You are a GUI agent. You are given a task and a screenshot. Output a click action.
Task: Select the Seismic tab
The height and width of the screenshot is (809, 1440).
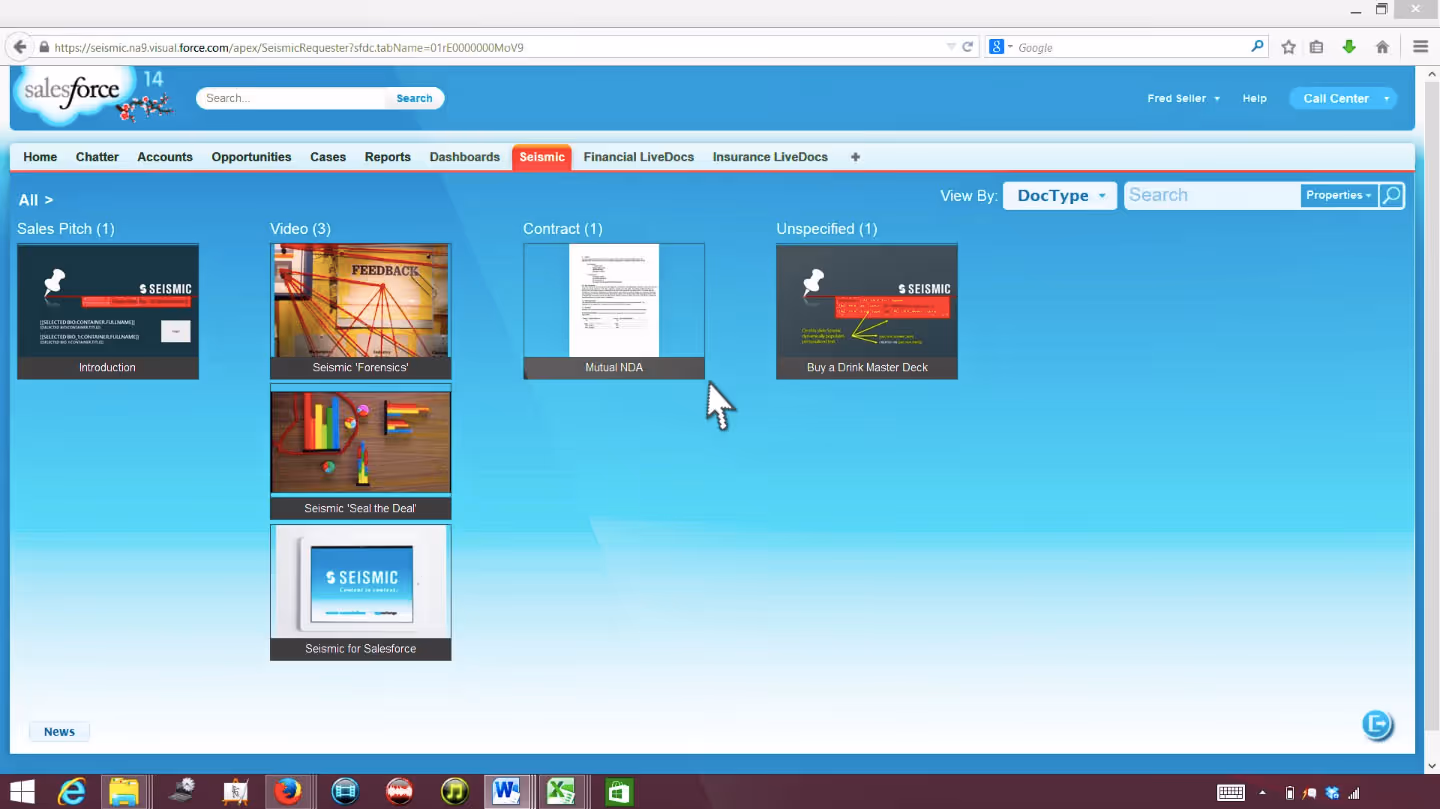542,157
